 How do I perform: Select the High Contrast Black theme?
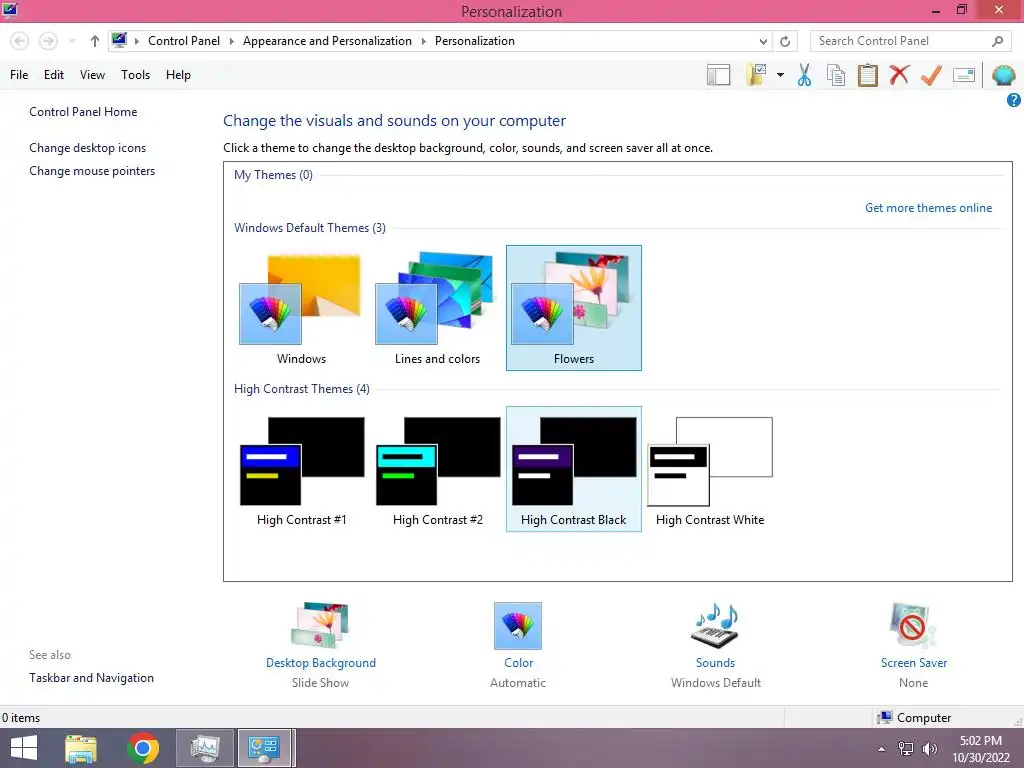pyautogui.click(x=573, y=470)
